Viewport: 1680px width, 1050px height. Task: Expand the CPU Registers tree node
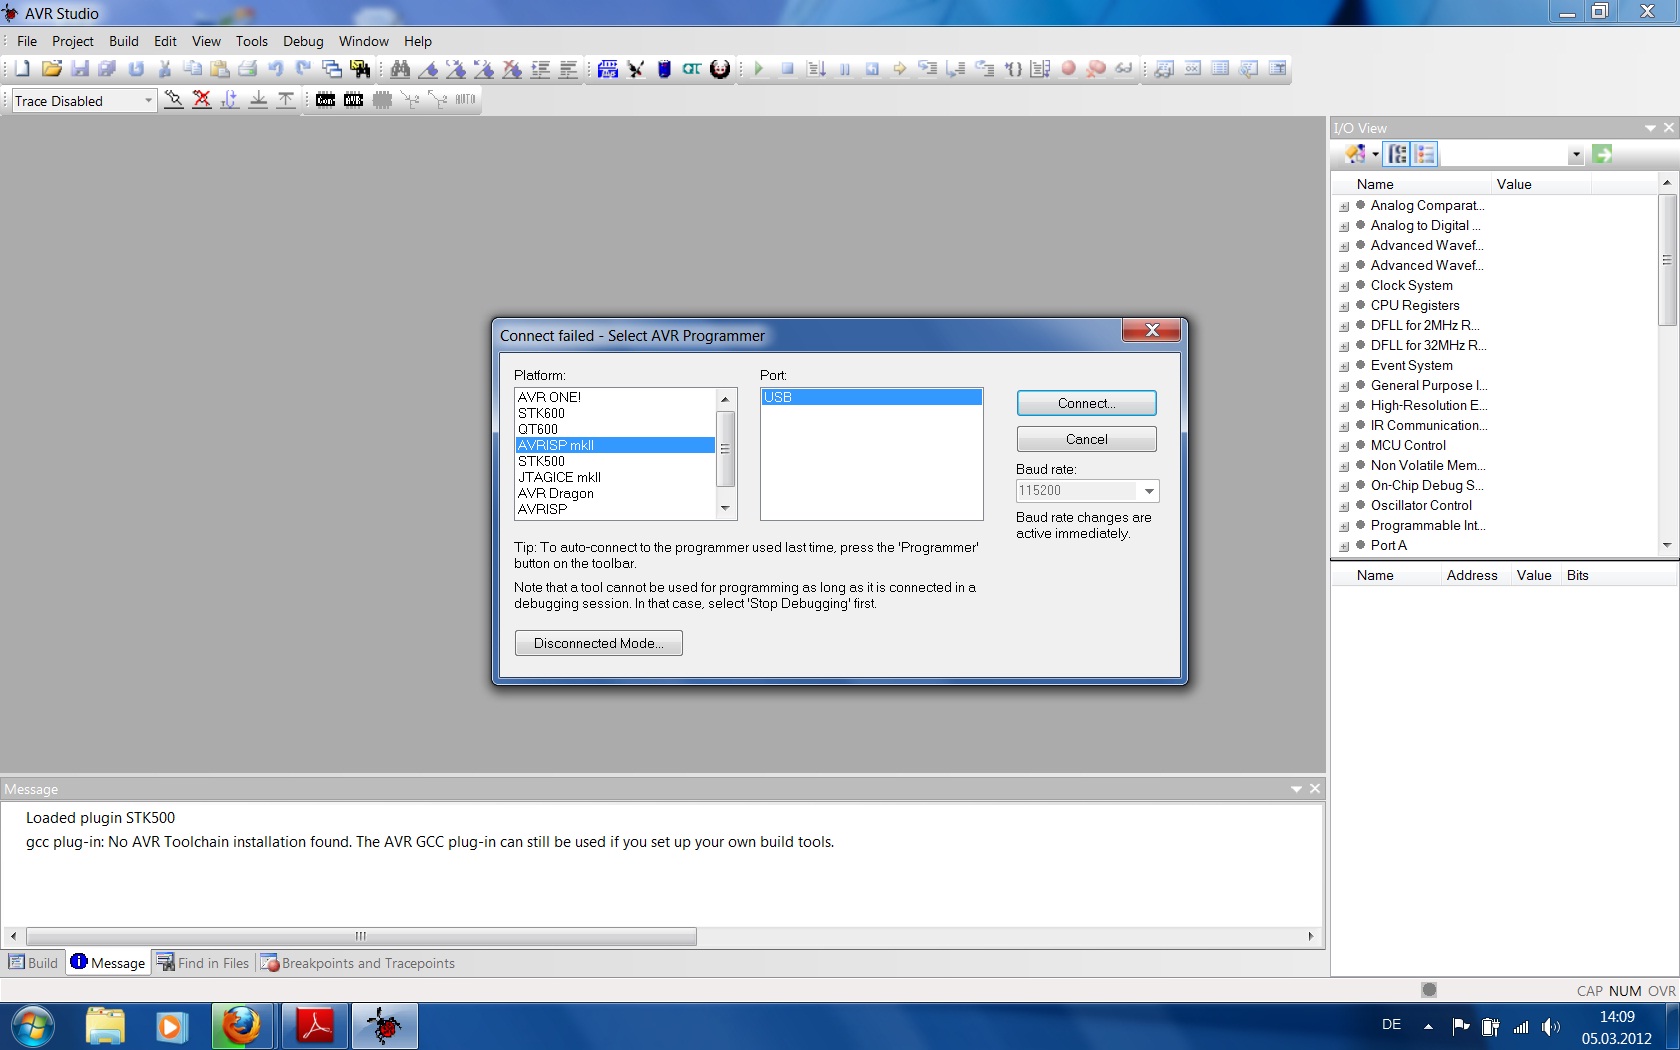point(1344,307)
